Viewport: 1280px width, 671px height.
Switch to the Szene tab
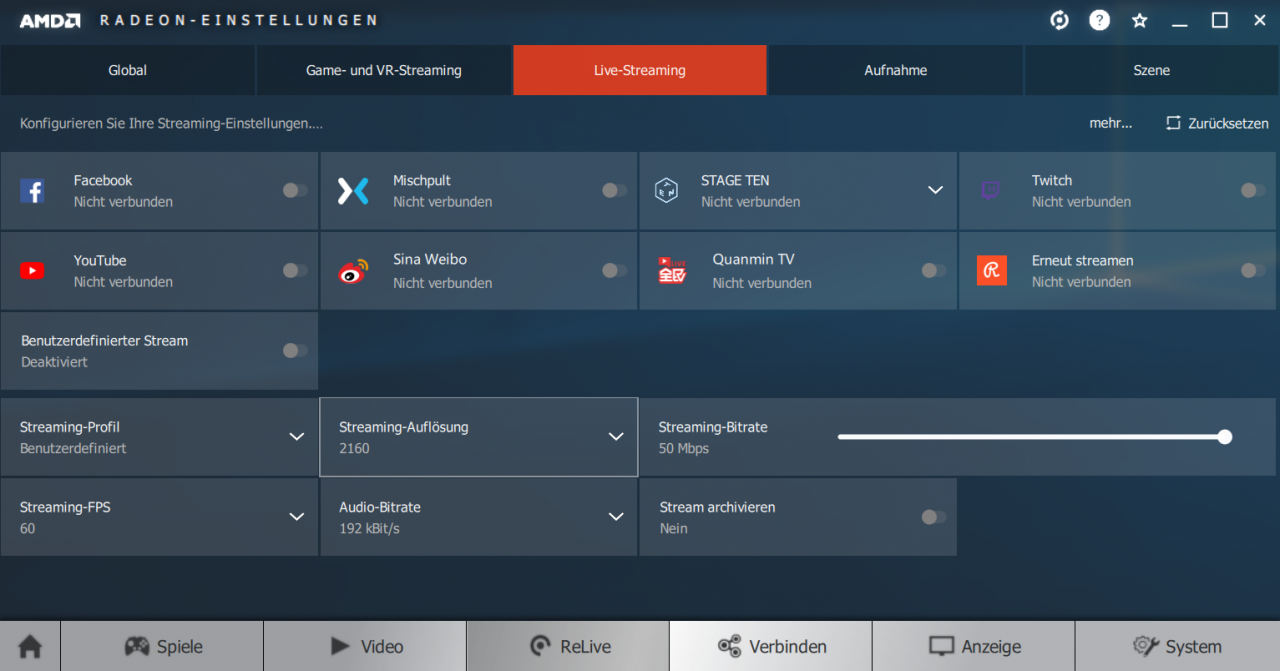[x=1152, y=70]
